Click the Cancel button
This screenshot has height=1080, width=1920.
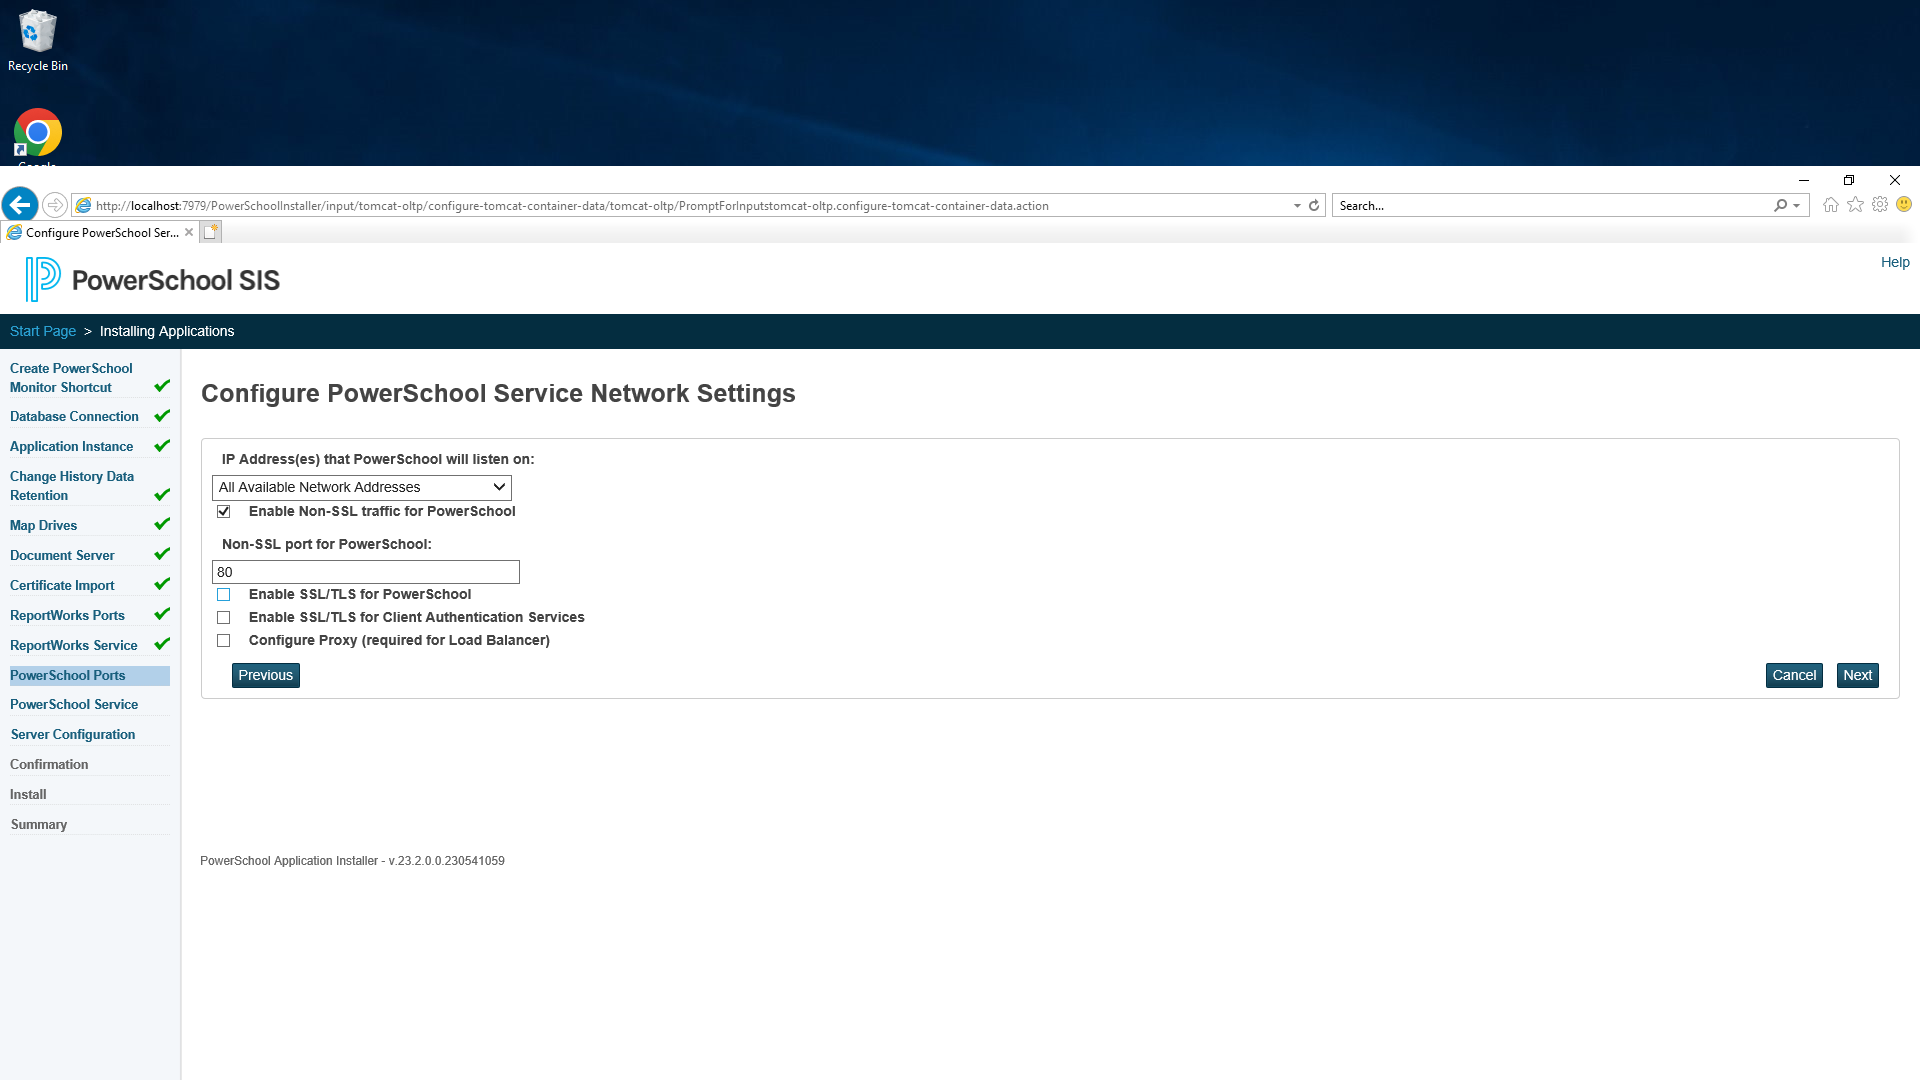coord(1794,675)
